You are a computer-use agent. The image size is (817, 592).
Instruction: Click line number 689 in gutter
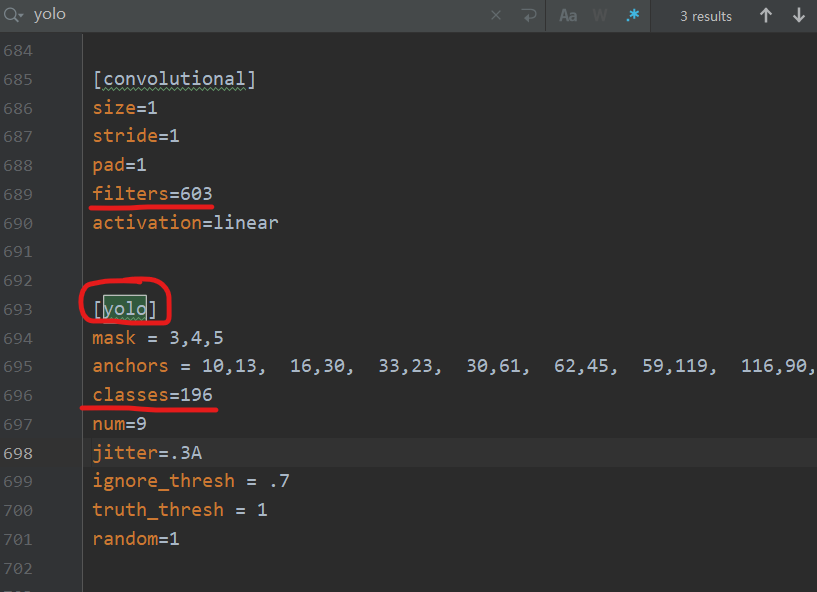(x=18, y=195)
